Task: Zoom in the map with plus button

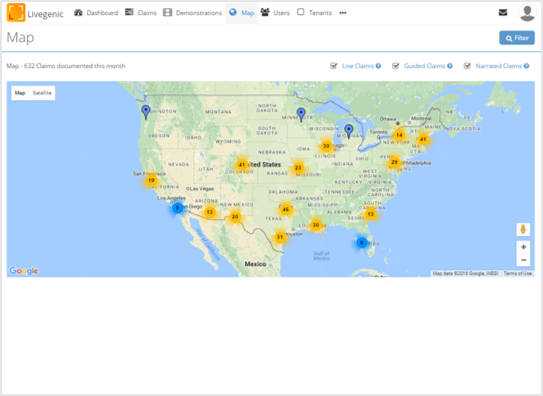Action: pyautogui.click(x=523, y=247)
